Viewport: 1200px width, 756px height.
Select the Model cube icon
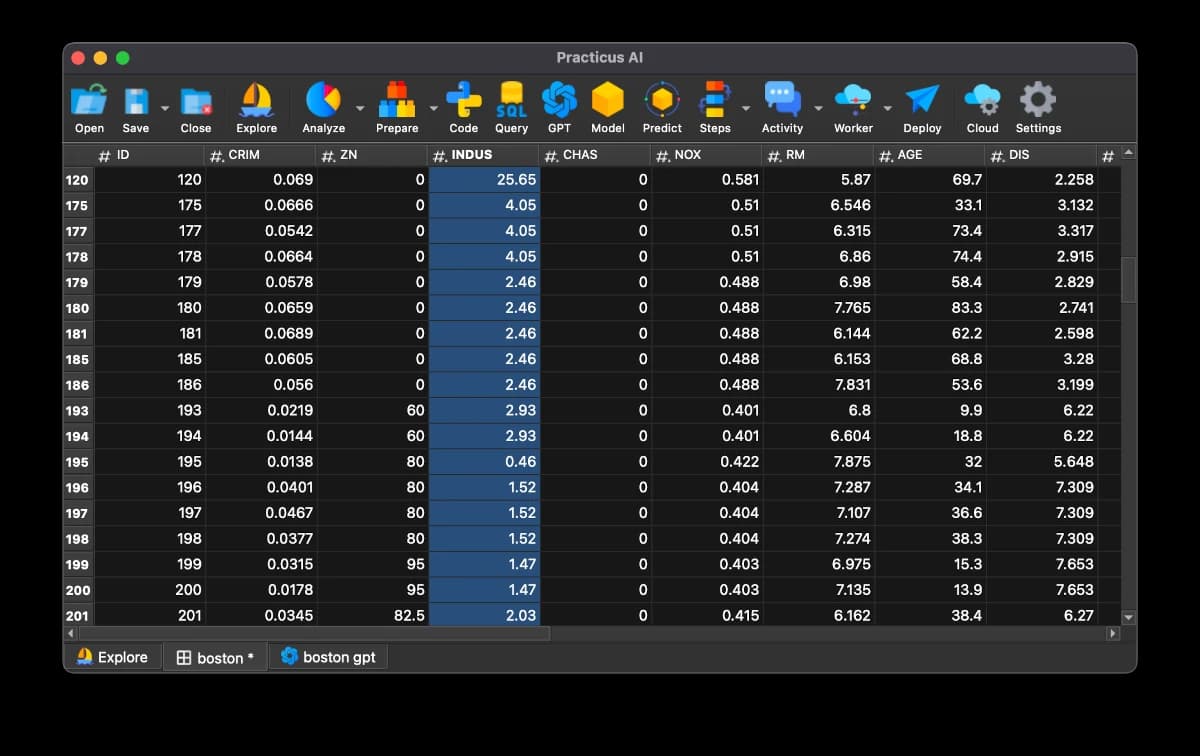coord(607,101)
